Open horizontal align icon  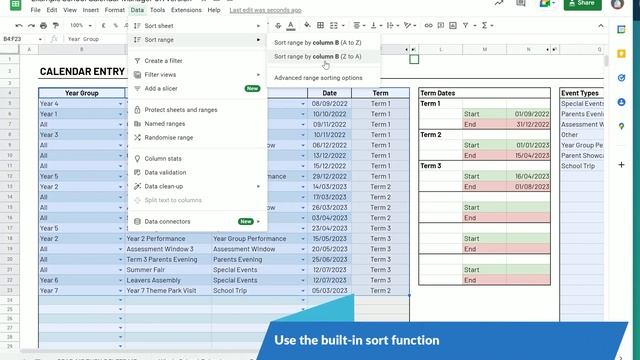point(357,26)
